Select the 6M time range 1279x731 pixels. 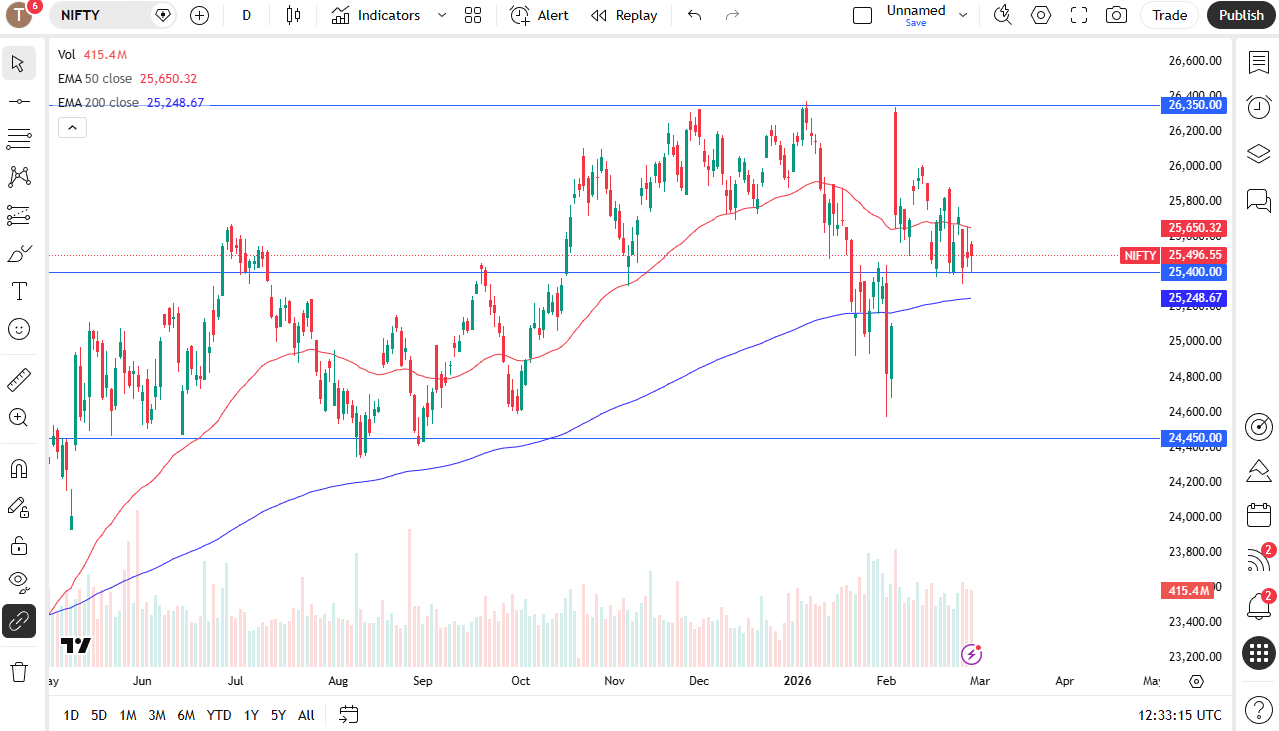click(x=186, y=715)
